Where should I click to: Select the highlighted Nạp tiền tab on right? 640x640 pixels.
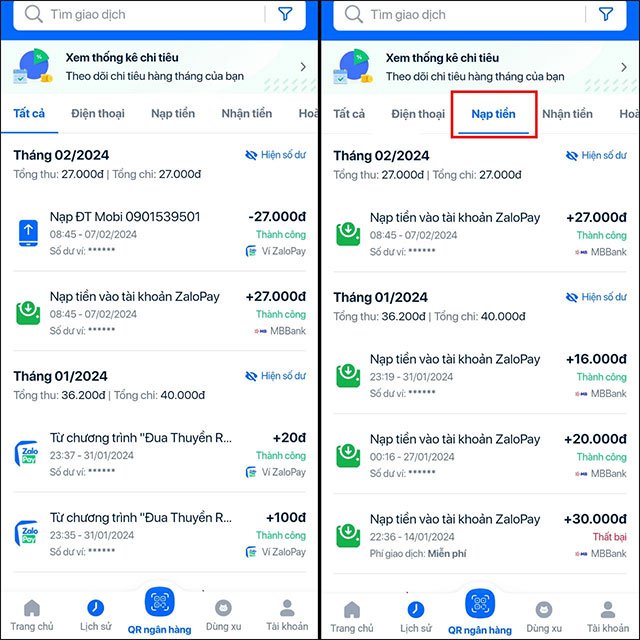[x=493, y=114]
